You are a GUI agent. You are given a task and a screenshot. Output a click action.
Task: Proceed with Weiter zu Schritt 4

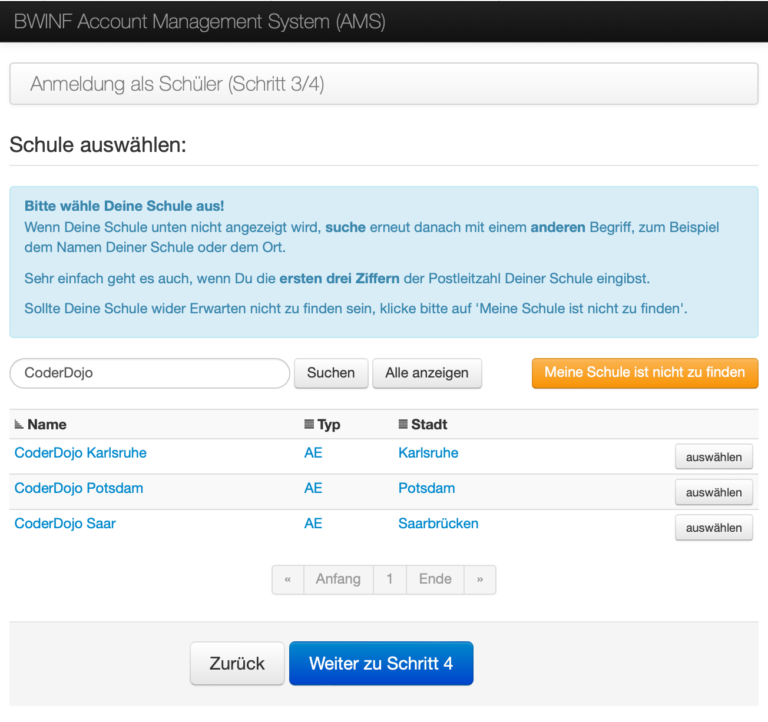click(x=381, y=664)
